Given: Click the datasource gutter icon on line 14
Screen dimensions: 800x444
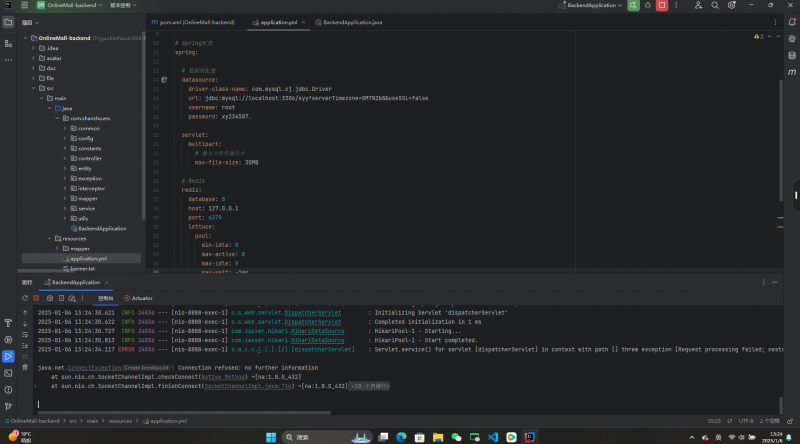Looking at the screenshot, I should 164,80.
